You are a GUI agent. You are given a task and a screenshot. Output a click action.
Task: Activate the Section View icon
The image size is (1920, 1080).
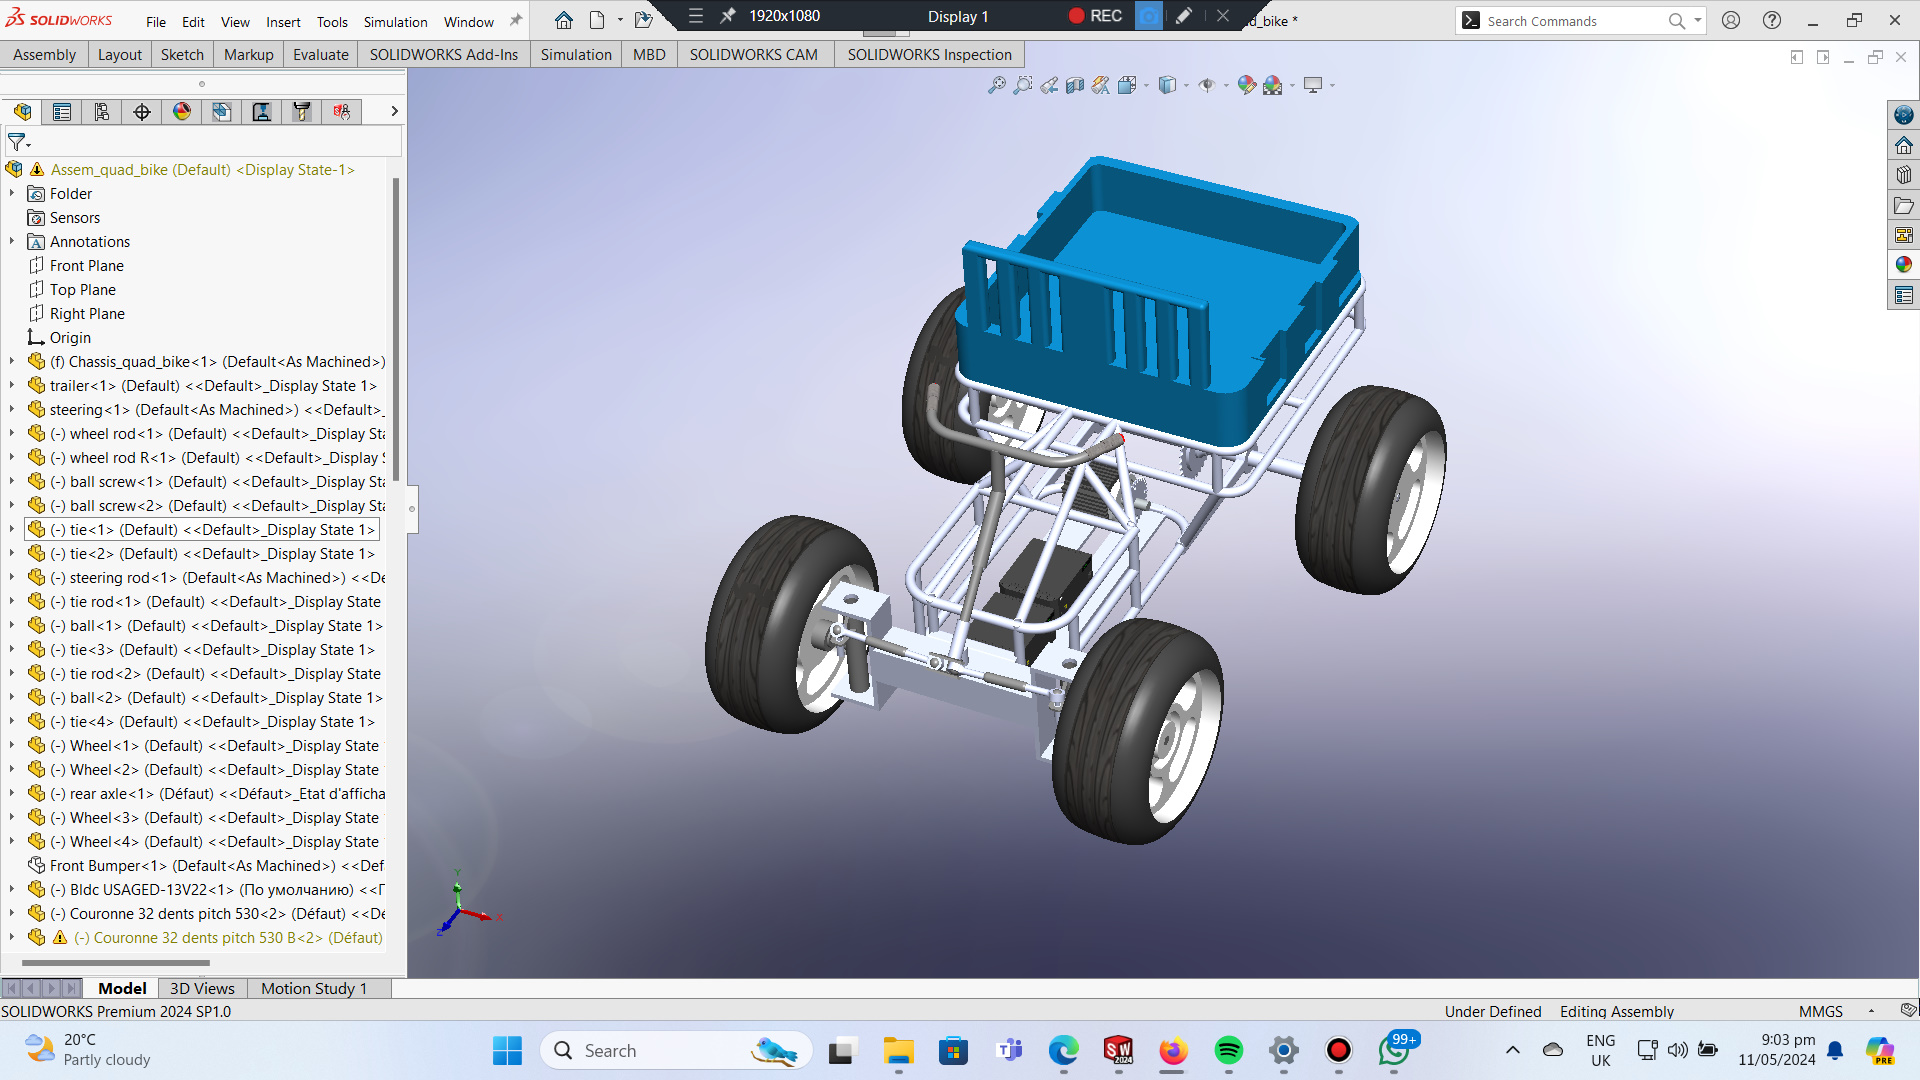point(1075,85)
